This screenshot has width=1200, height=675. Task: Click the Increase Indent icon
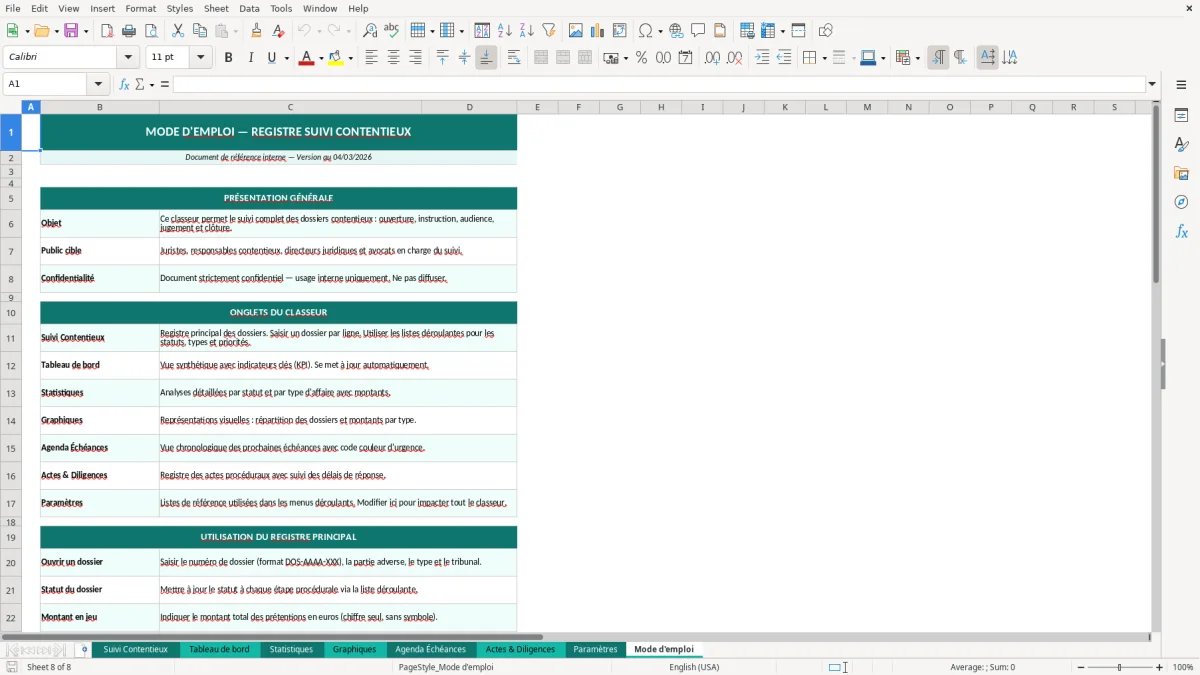pos(762,58)
